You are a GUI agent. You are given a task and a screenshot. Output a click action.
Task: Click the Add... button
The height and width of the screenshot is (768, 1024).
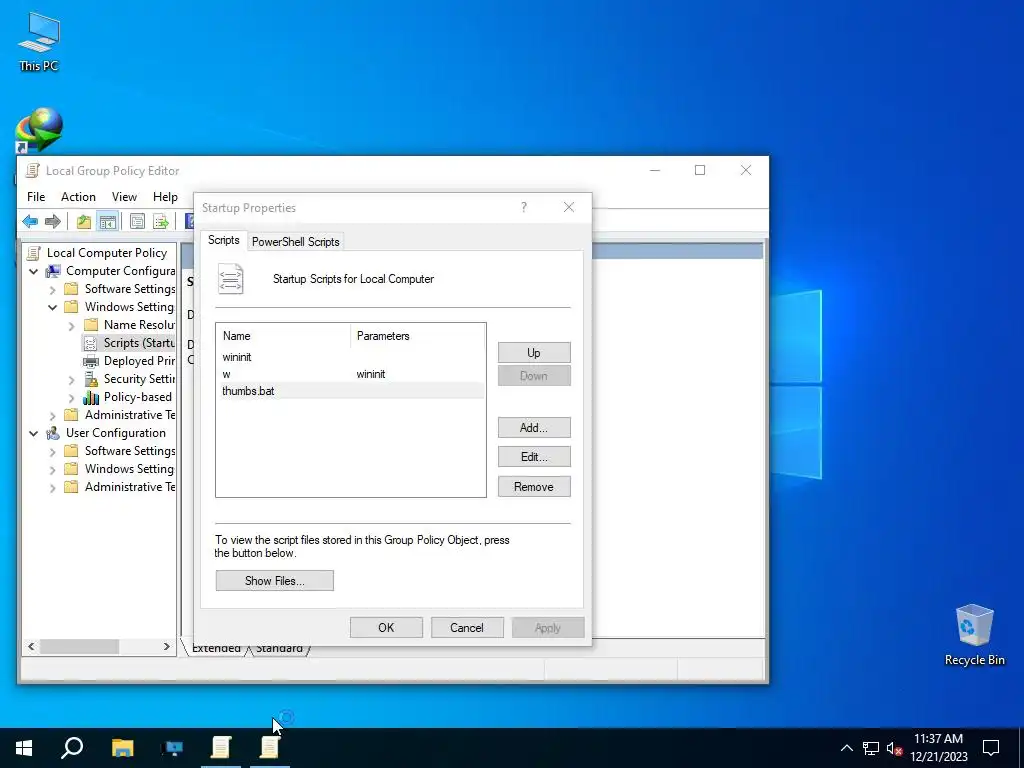(x=534, y=428)
